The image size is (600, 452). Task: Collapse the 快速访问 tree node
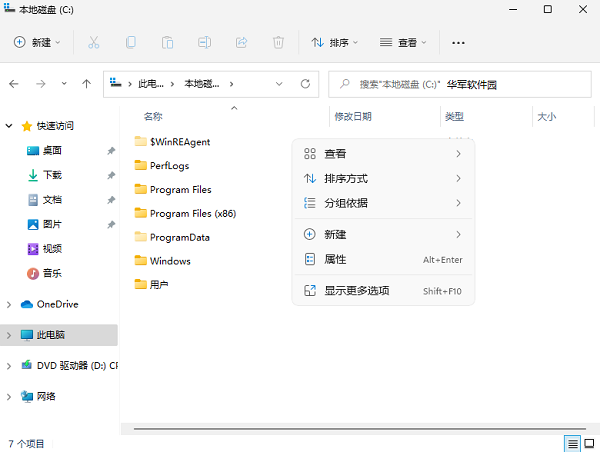9,126
